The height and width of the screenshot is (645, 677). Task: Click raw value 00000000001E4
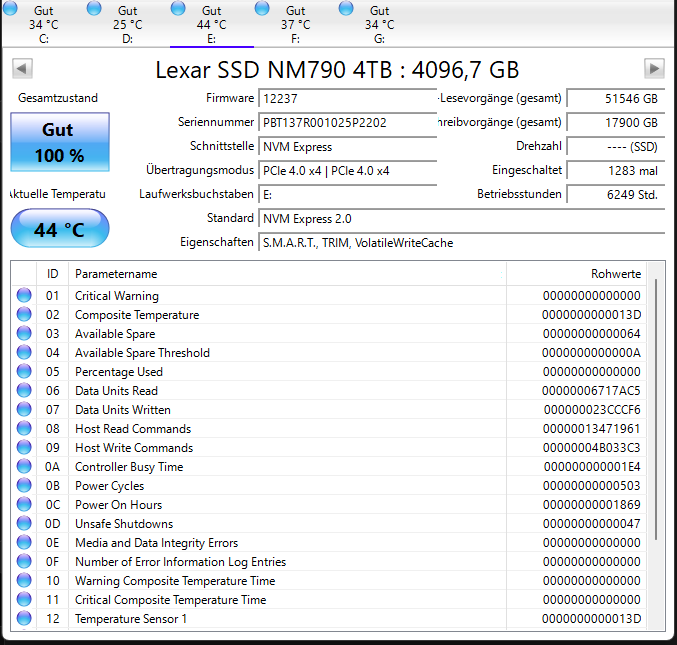[592, 467]
